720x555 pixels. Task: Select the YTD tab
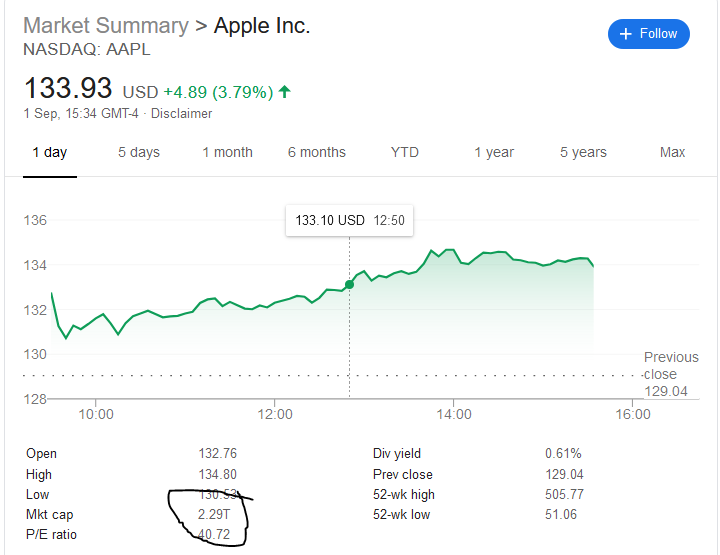(404, 152)
